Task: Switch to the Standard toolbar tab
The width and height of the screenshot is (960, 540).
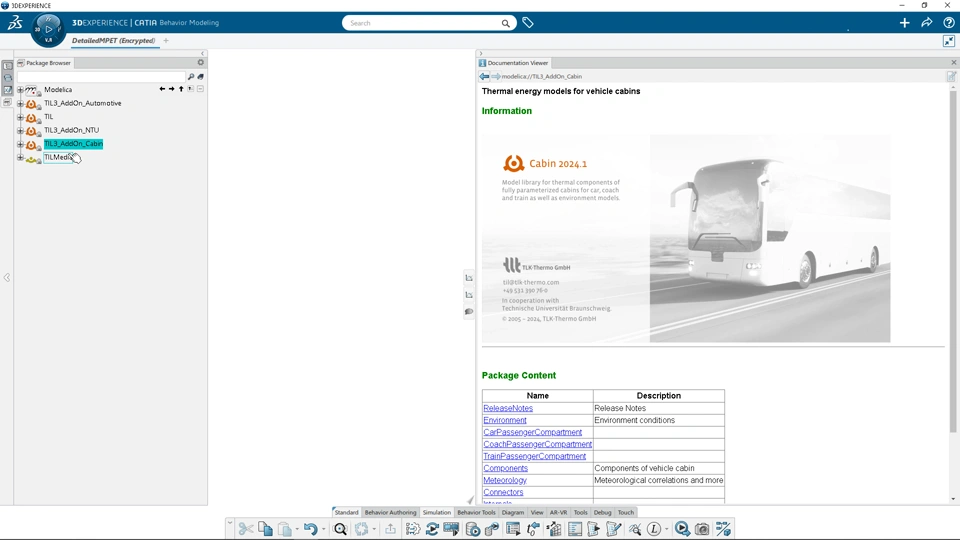Action: coord(347,512)
